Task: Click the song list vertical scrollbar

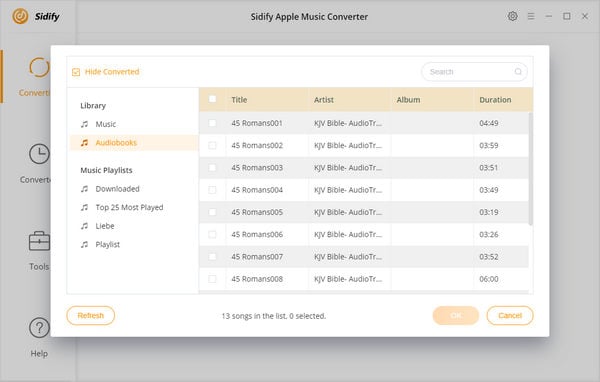Action: pyautogui.click(x=530, y=168)
